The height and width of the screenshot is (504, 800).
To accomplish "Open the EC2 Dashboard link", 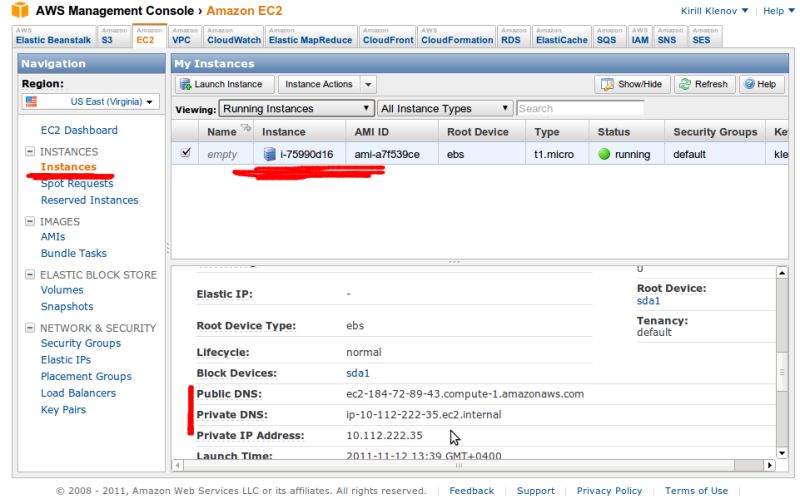I will pyautogui.click(x=79, y=130).
